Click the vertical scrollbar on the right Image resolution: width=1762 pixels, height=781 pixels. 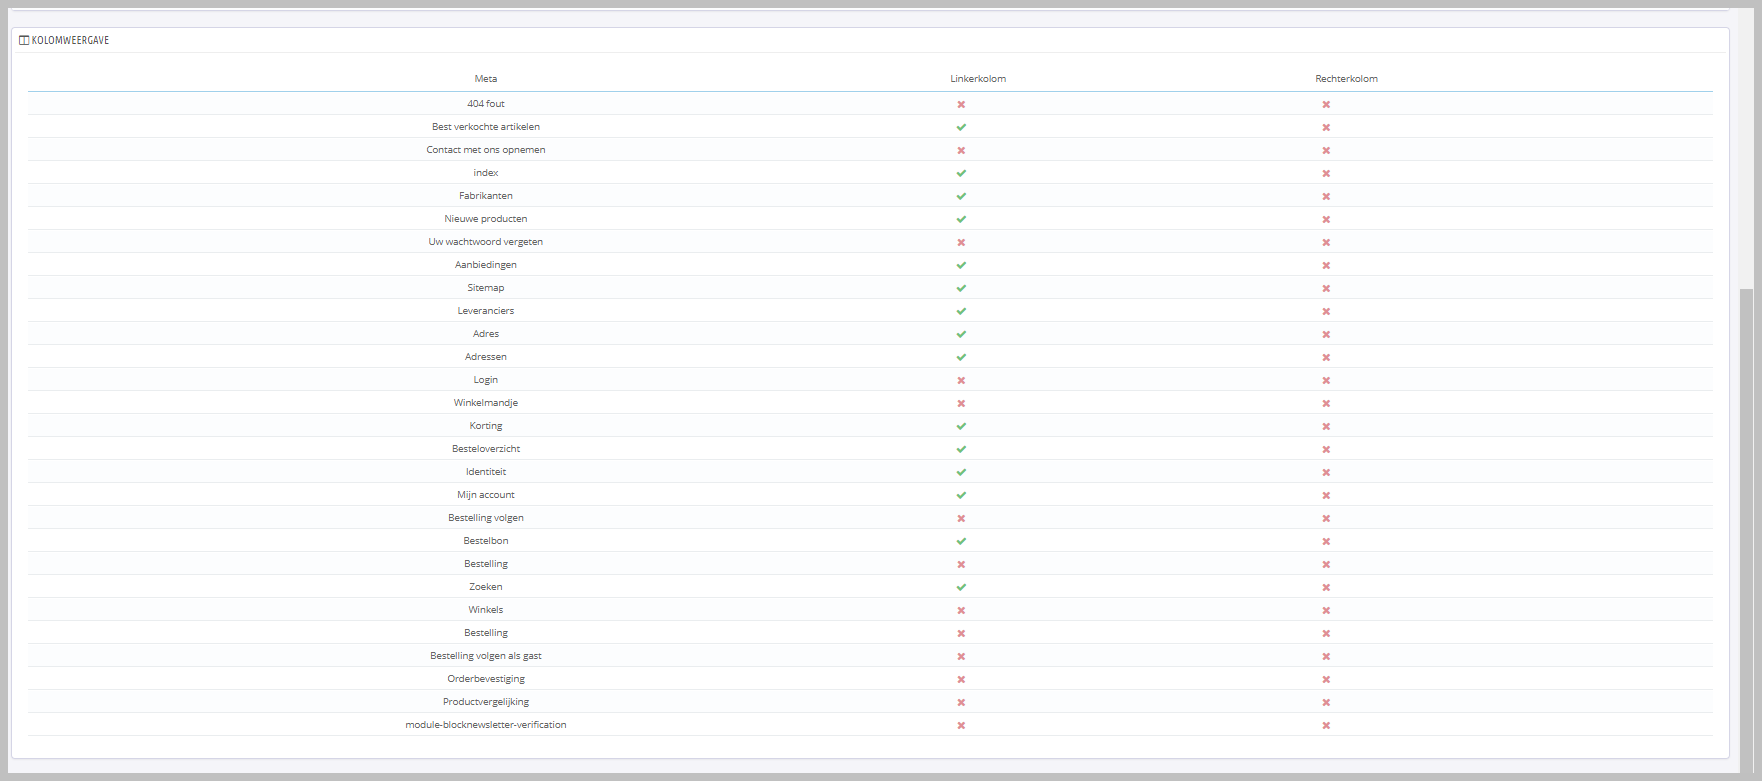pyautogui.click(x=1746, y=500)
